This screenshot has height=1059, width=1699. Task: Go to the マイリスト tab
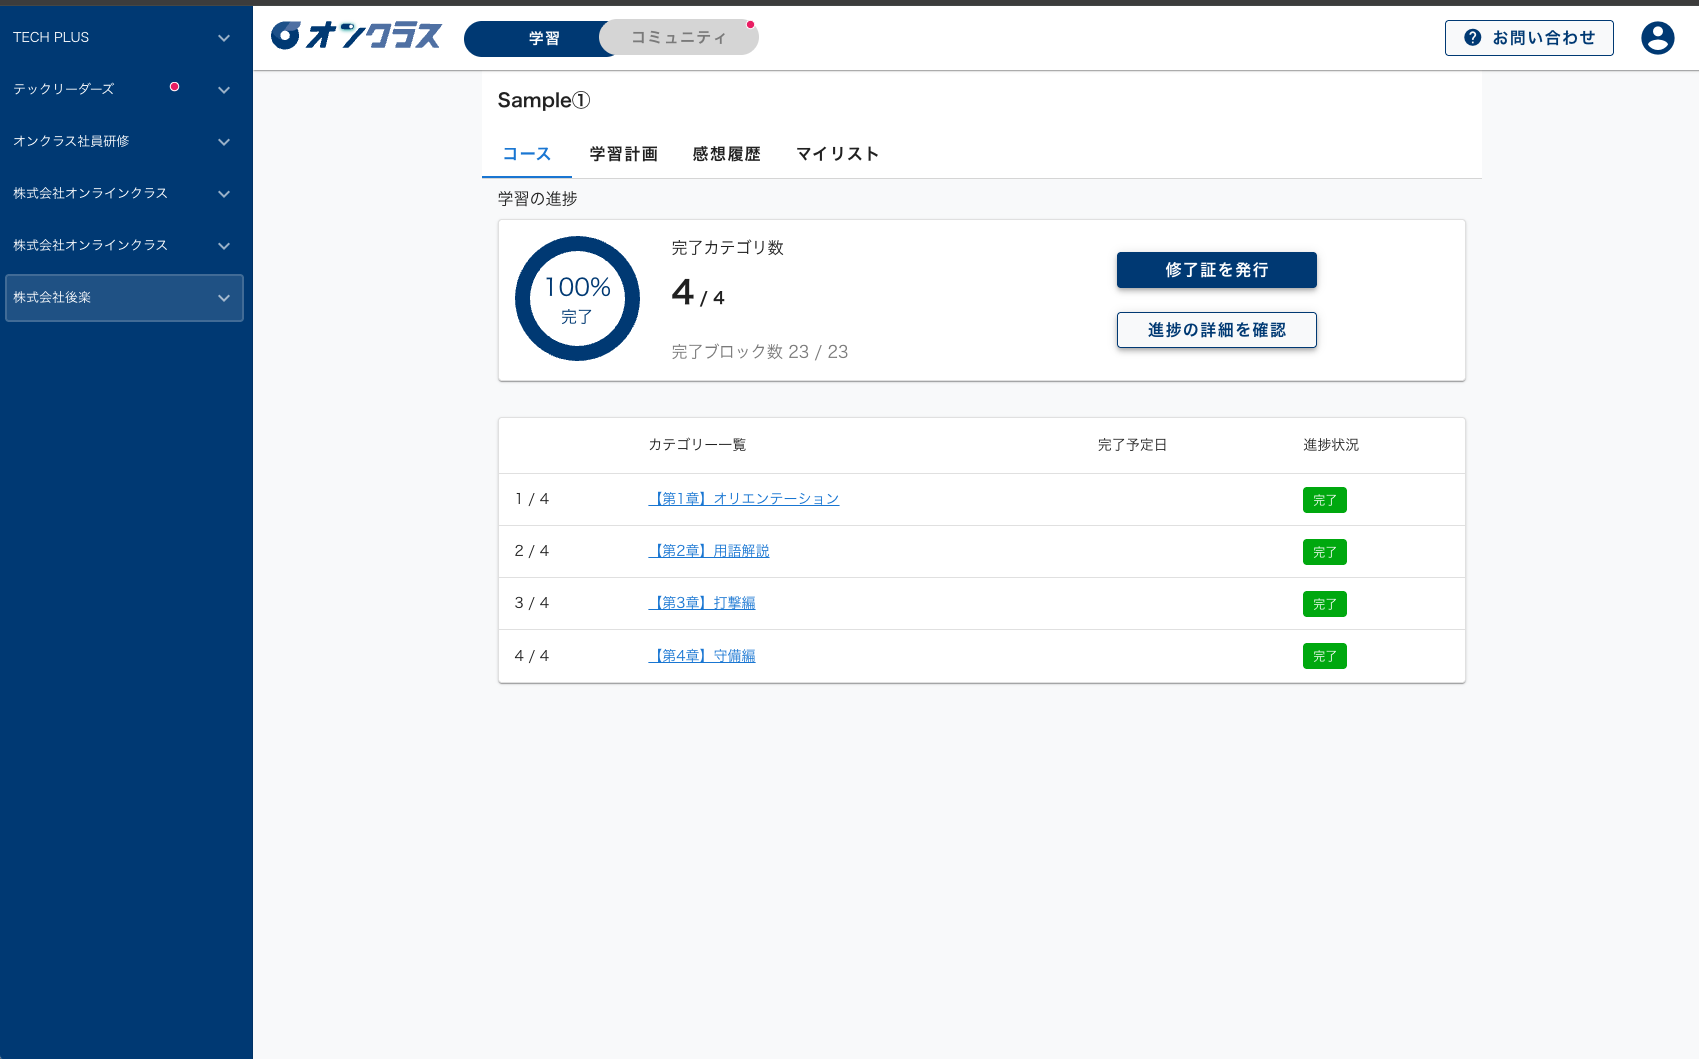click(837, 154)
